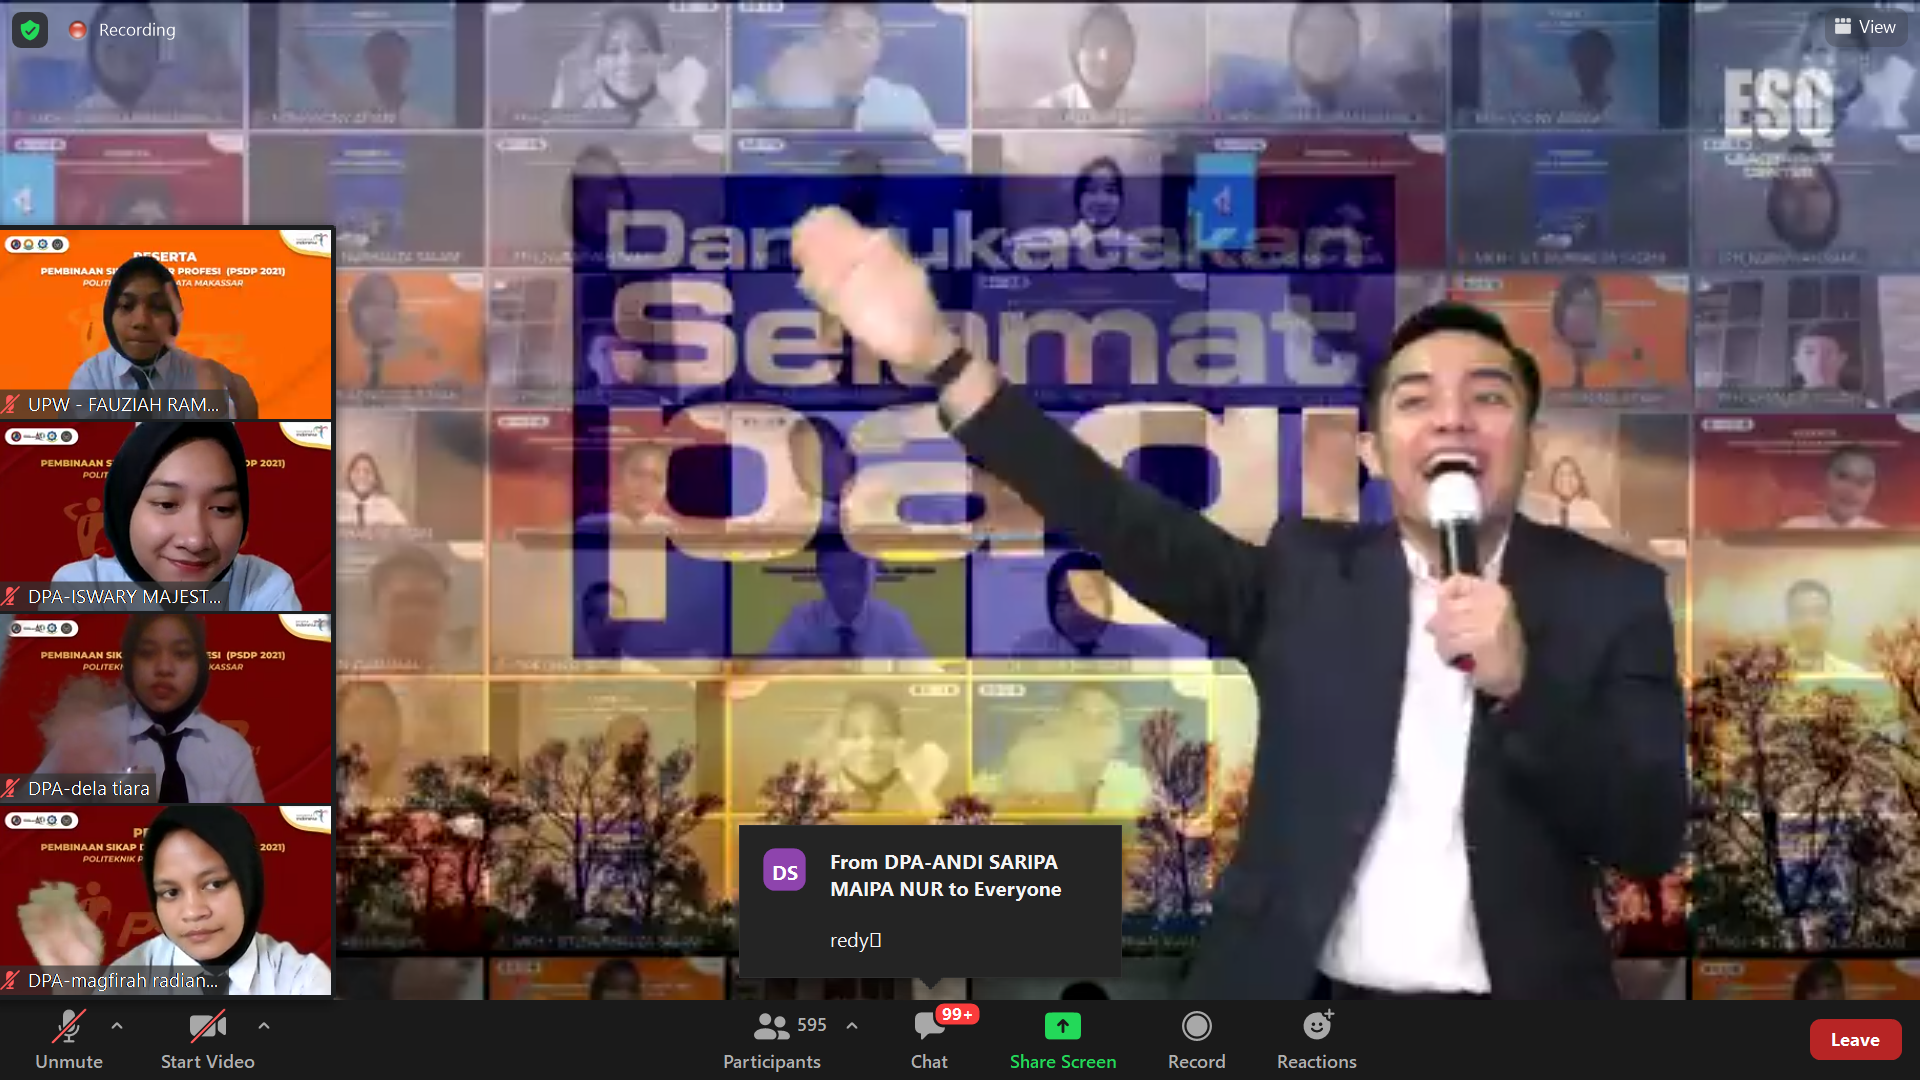Click the red Recording indicator
The image size is (1920, 1080).
click(78, 30)
